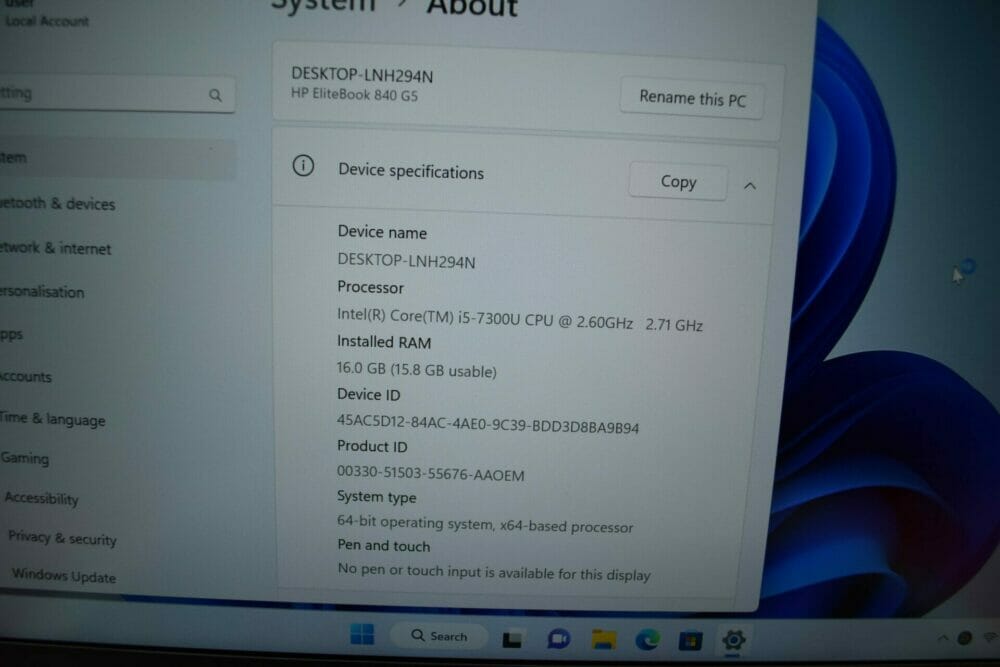Open Accounts settings page
Image resolution: width=1000 pixels, height=667 pixels.
[26, 376]
